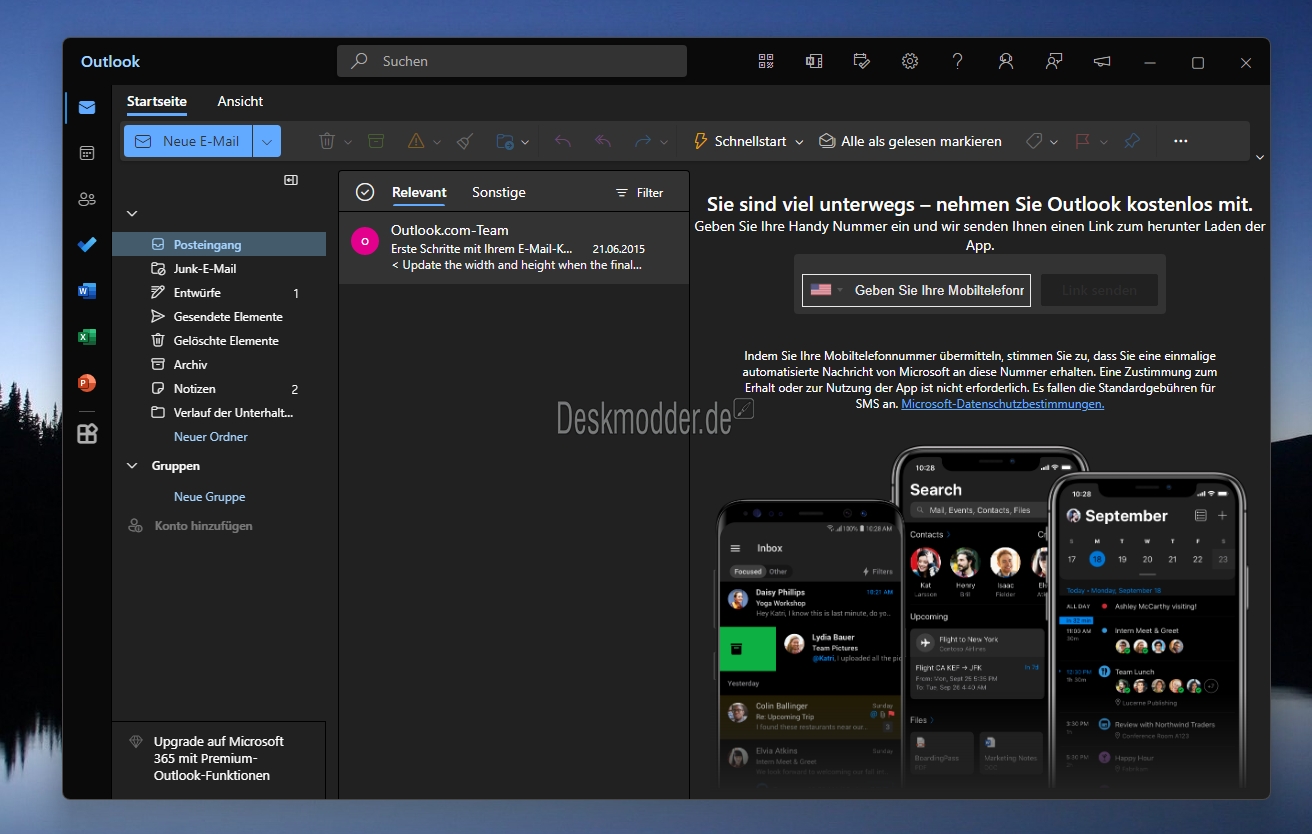Open report junk dropdown arrow
The height and width of the screenshot is (834, 1312).
pyautogui.click(x=437, y=142)
